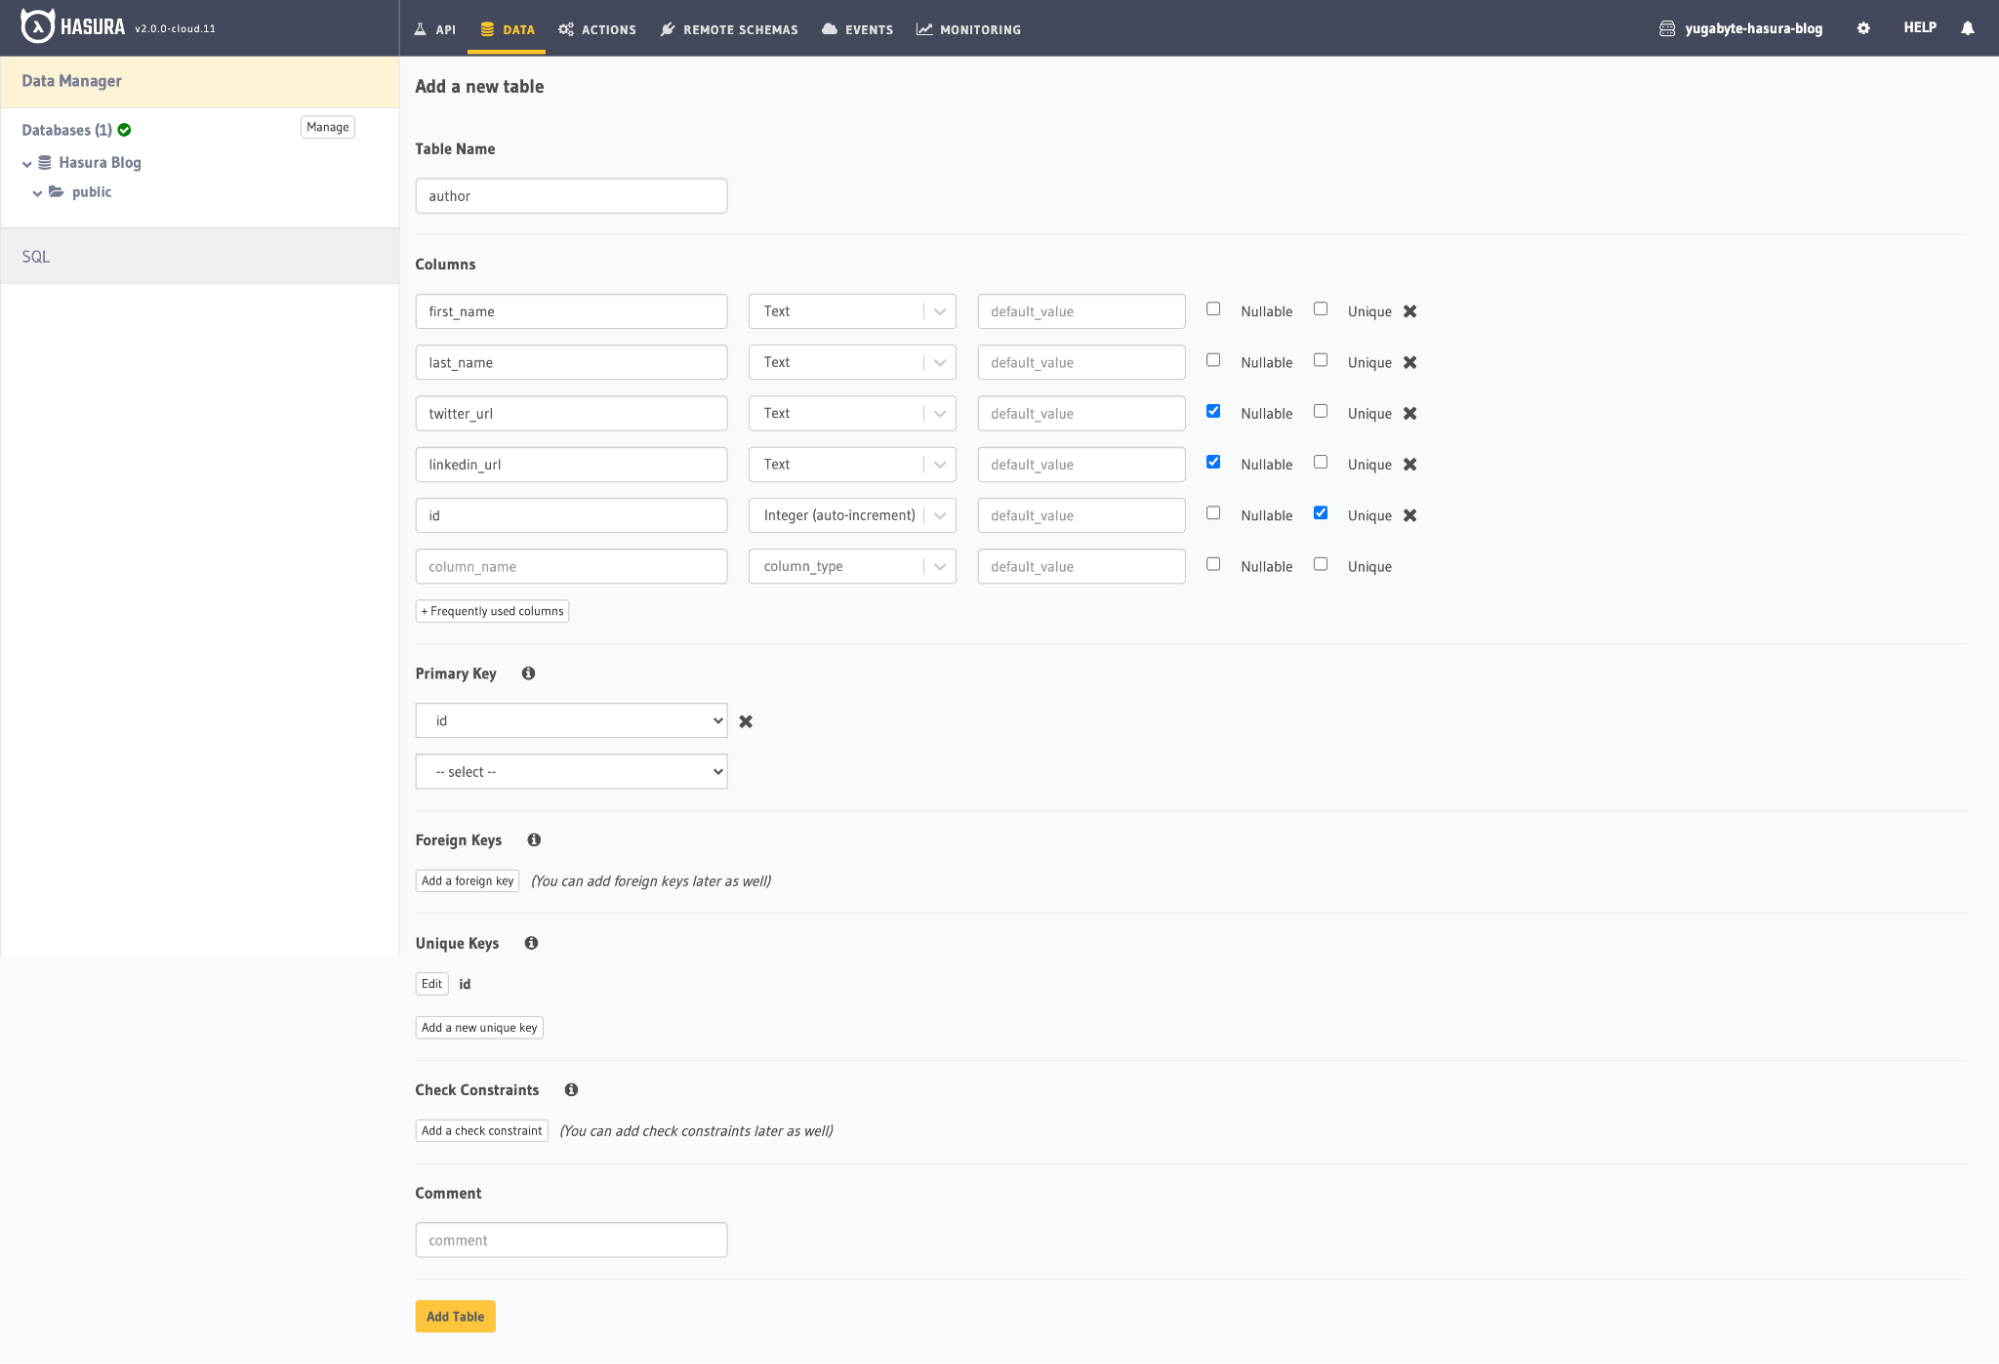Uncheck Unique for id column

pos(1320,513)
